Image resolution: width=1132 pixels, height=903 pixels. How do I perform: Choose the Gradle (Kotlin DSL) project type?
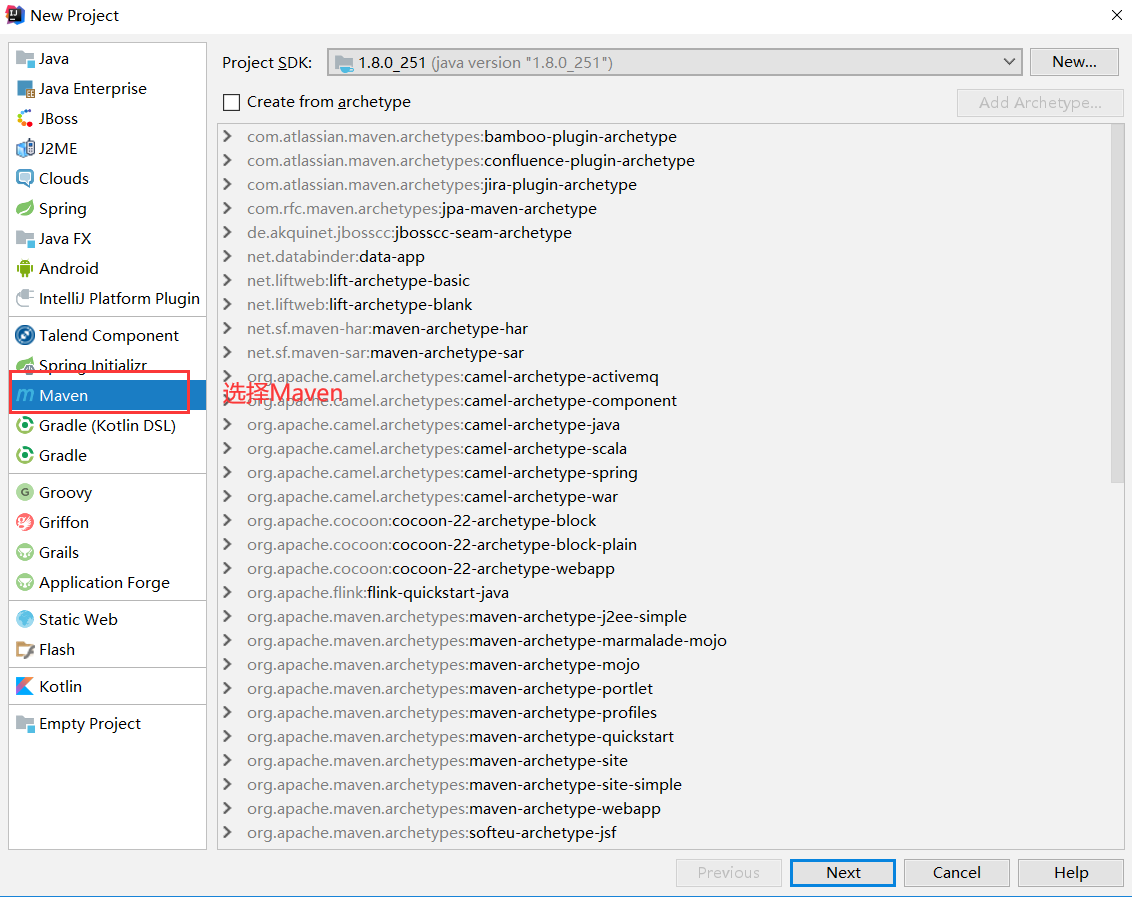(108, 426)
